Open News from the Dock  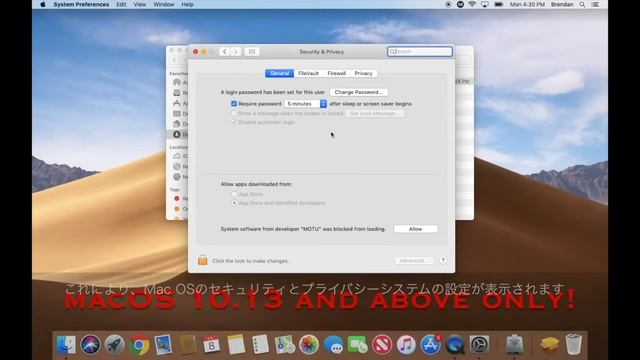tap(382, 345)
